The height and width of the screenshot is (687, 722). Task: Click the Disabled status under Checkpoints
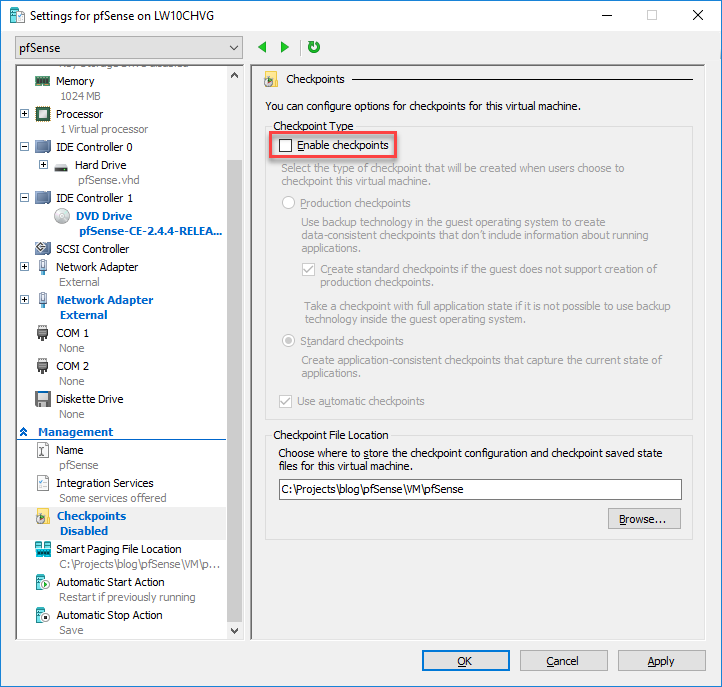(84, 531)
